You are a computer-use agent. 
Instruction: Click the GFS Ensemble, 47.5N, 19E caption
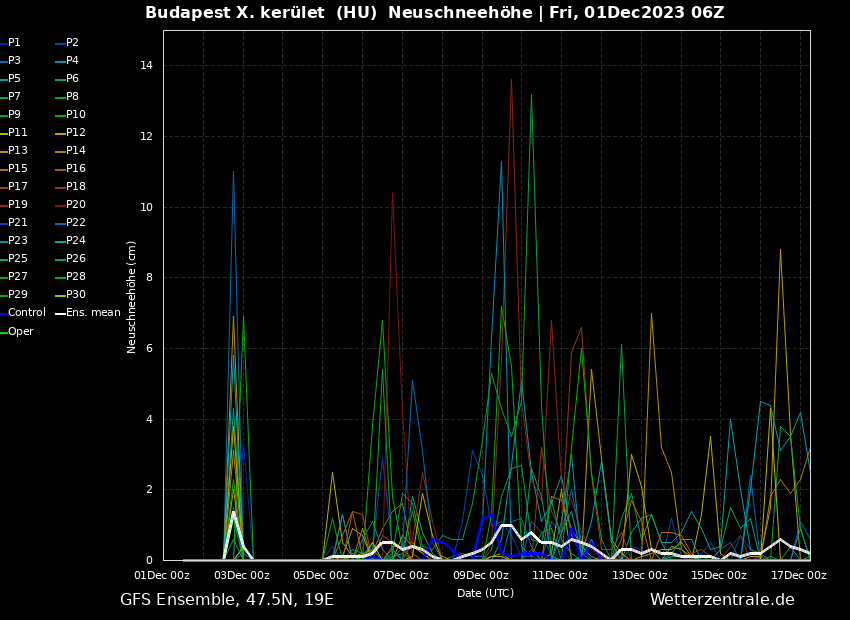[227, 600]
